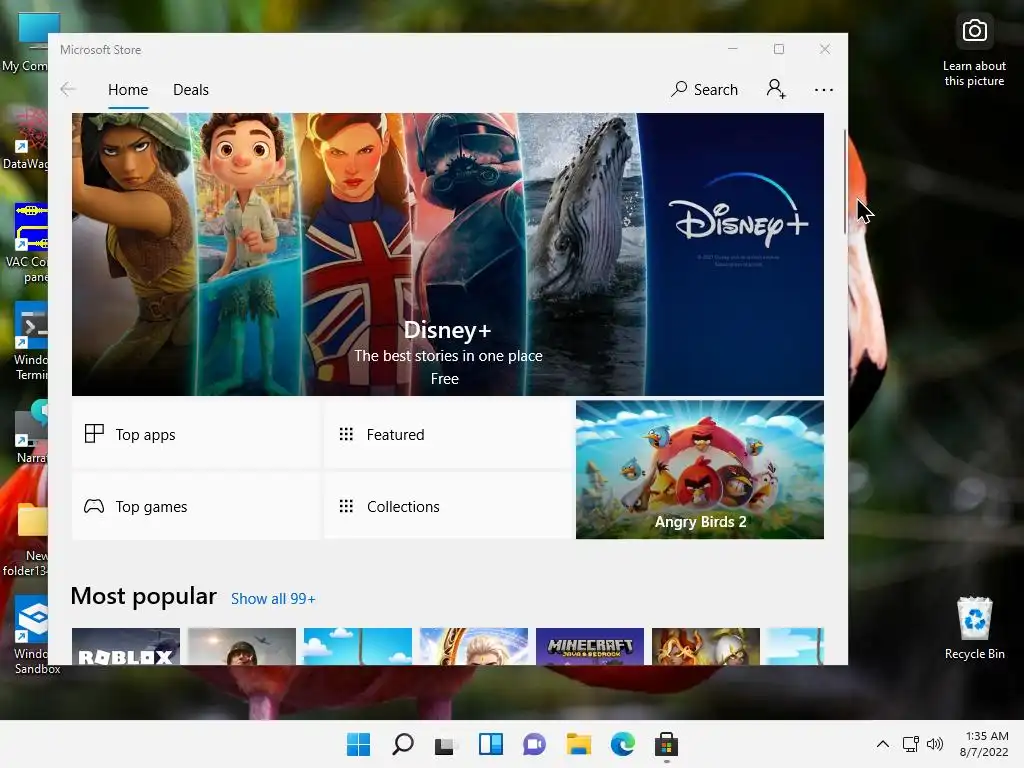Open the three-dot See more menu
1024x768 pixels.
pyautogui.click(x=824, y=89)
